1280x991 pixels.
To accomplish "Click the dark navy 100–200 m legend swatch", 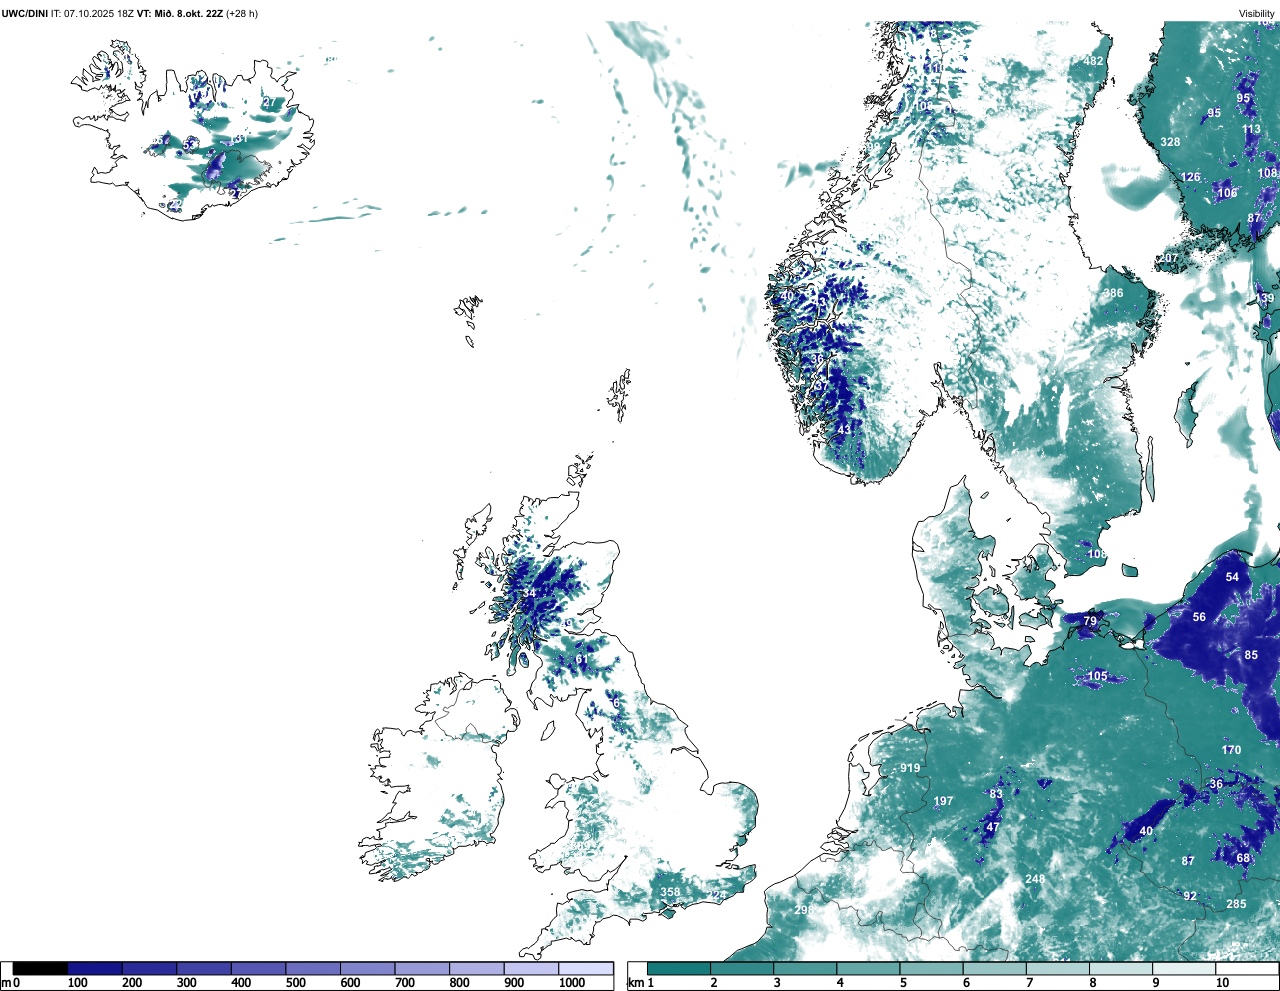I will point(95,968).
